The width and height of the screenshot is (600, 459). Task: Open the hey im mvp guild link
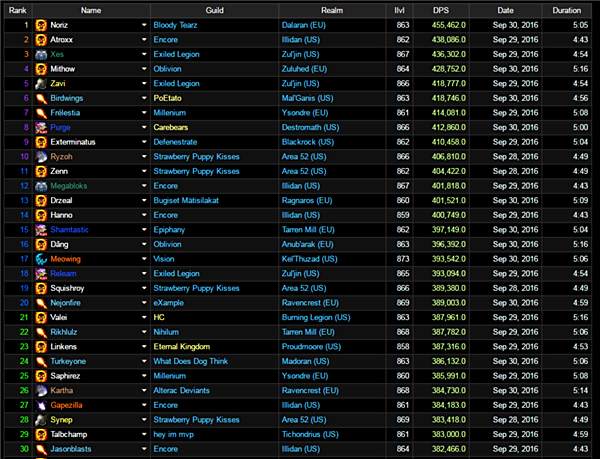(x=173, y=435)
